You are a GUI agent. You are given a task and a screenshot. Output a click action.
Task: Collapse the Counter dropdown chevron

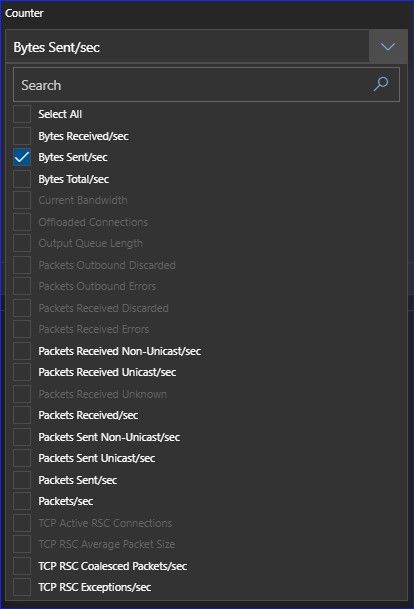coord(388,47)
